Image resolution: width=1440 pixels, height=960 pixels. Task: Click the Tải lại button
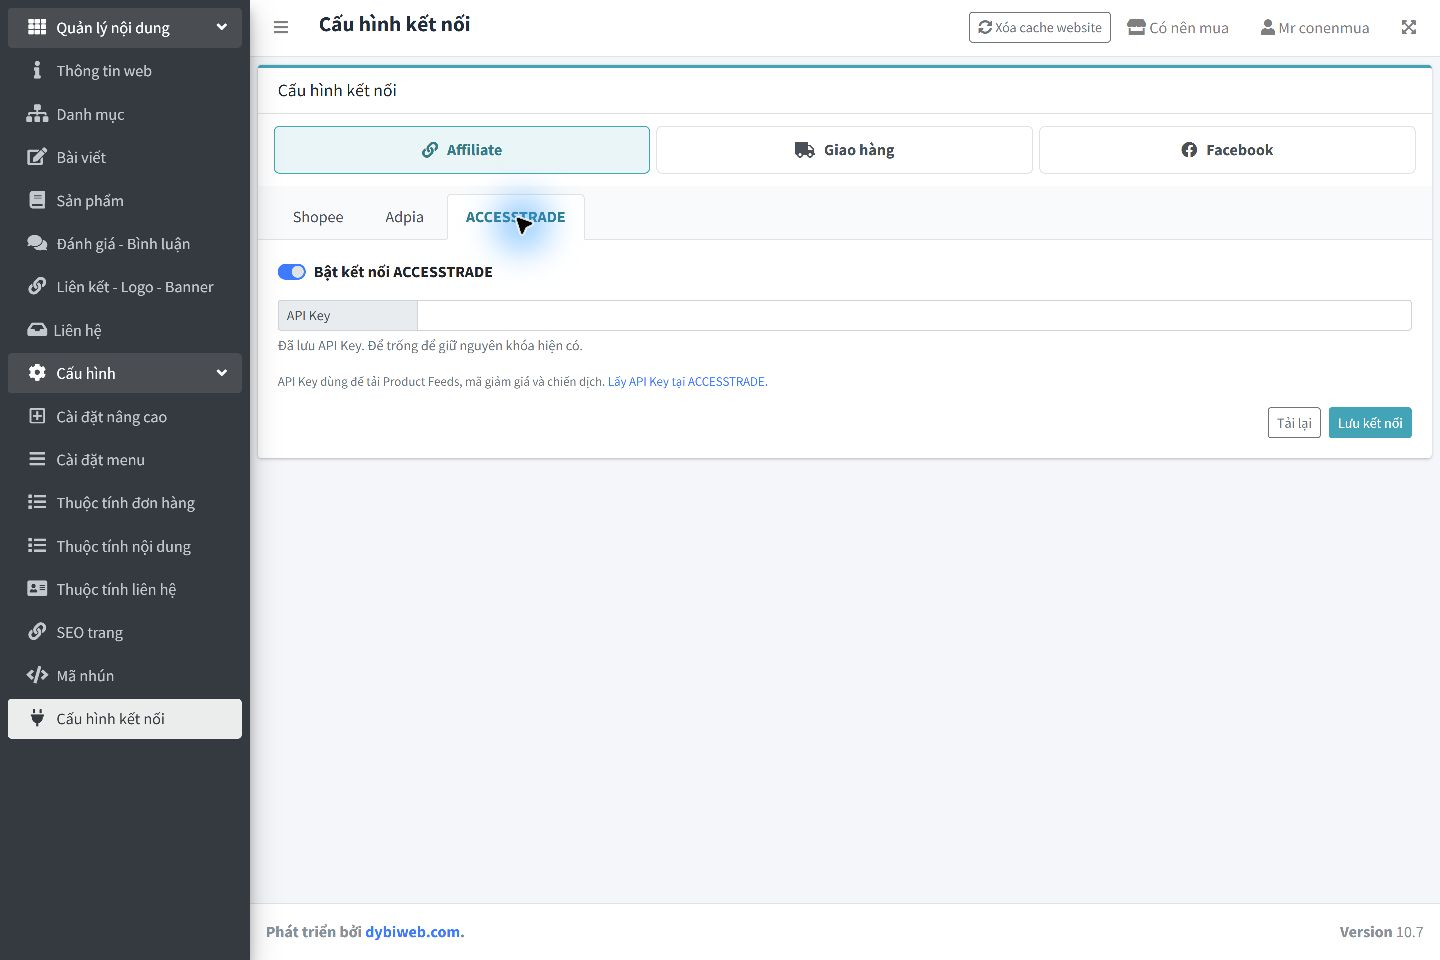tap(1294, 423)
